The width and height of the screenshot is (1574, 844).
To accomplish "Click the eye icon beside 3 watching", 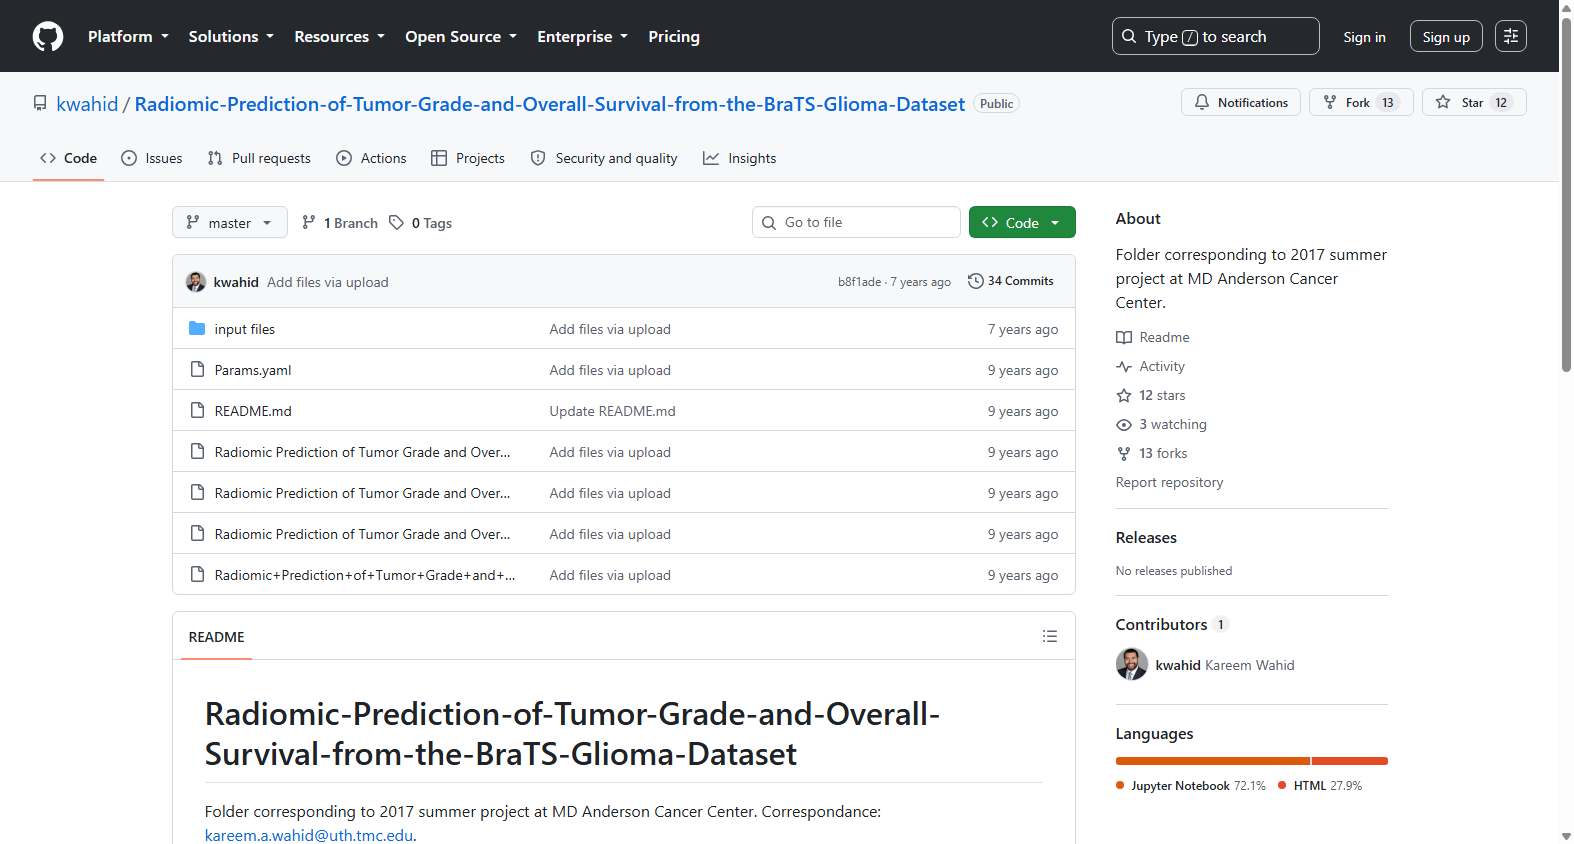I will pos(1124,425).
